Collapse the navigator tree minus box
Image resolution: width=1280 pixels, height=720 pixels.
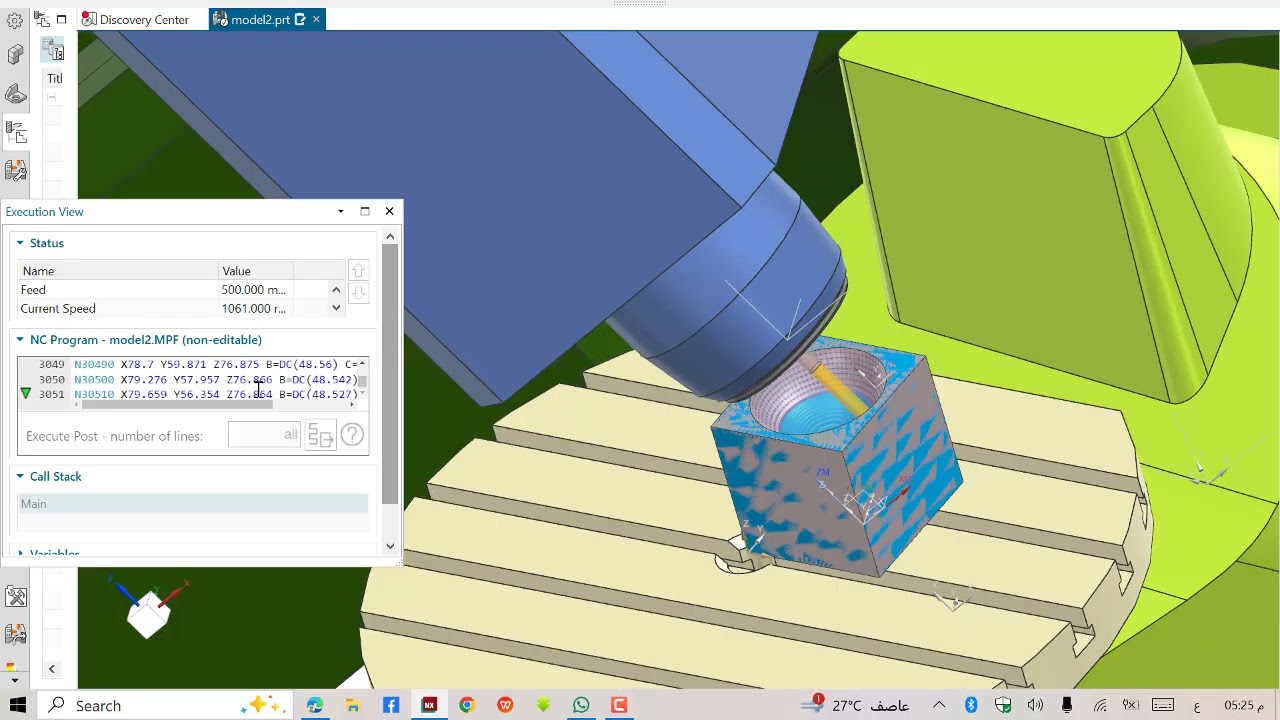click(x=52, y=97)
